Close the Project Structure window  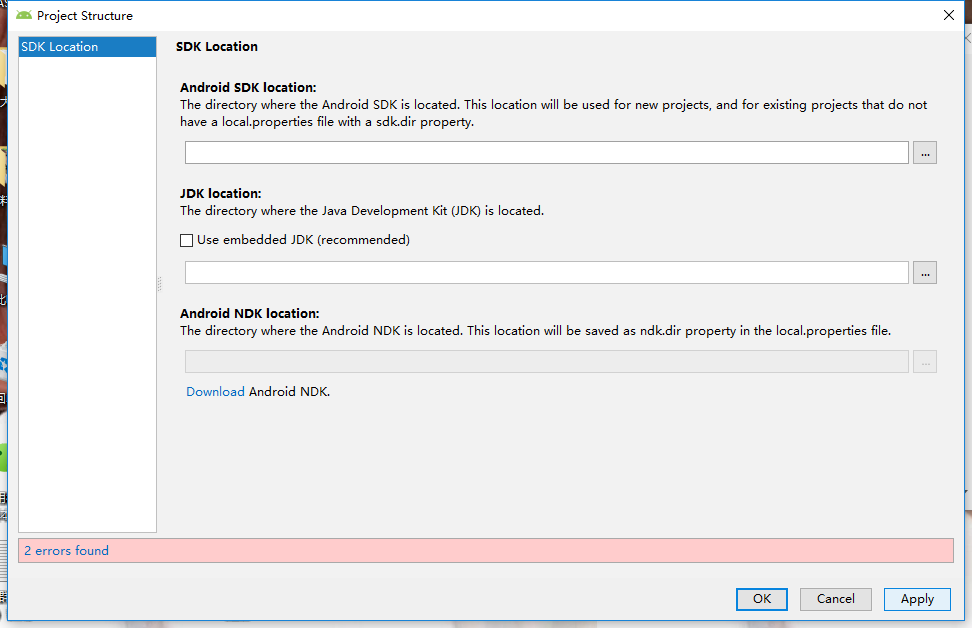click(x=948, y=15)
